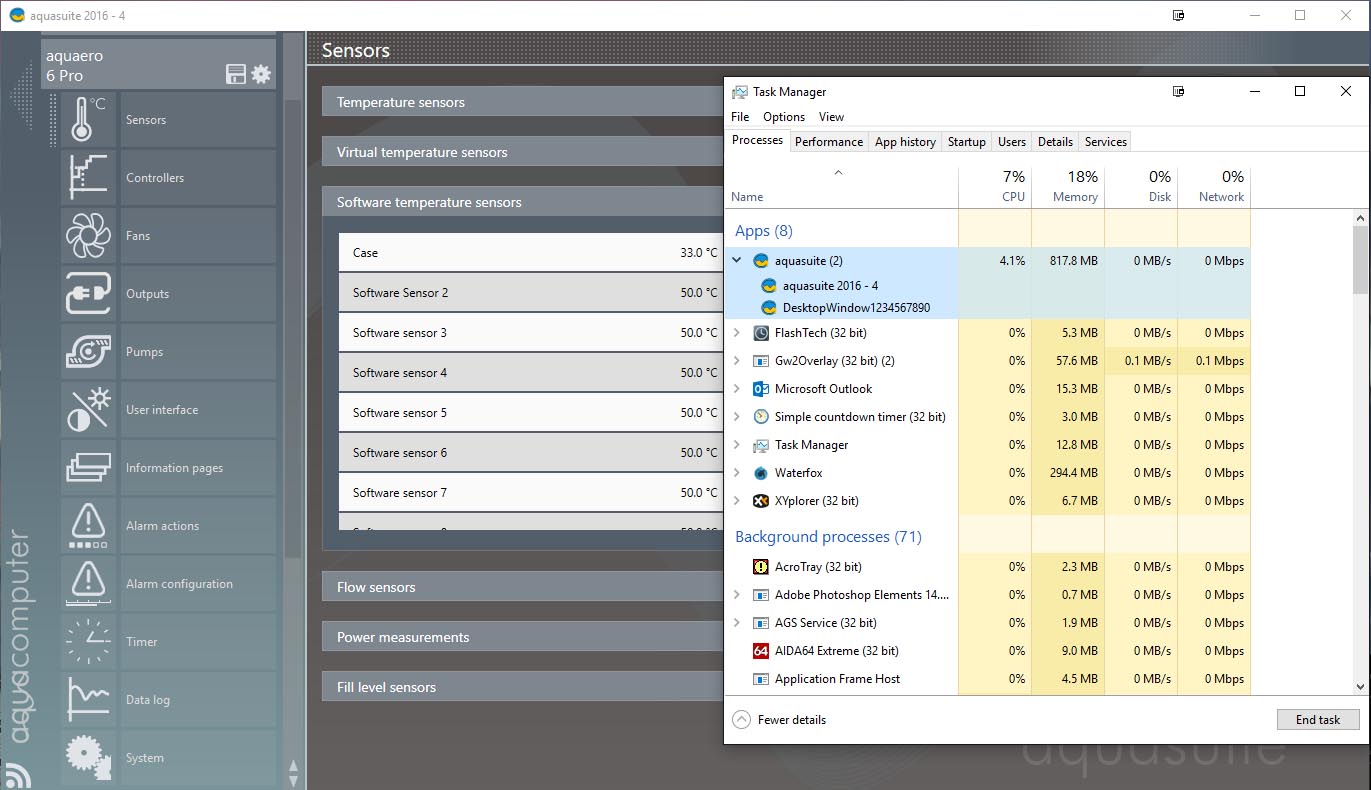Click the End task button
1371x790 pixels.
pyautogui.click(x=1317, y=720)
